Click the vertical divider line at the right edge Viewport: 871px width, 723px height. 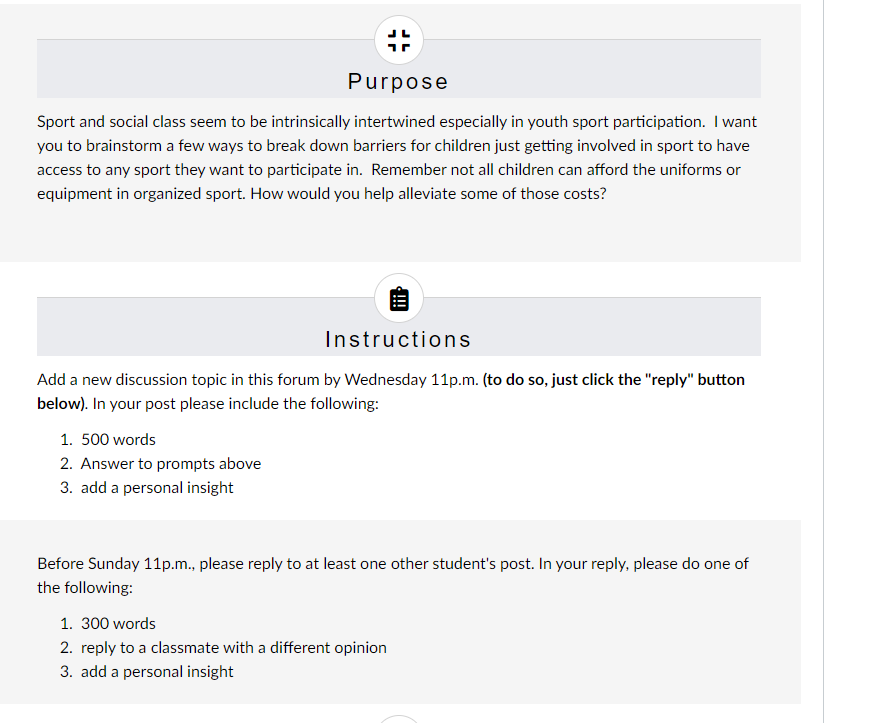click(x=823, y=362)
